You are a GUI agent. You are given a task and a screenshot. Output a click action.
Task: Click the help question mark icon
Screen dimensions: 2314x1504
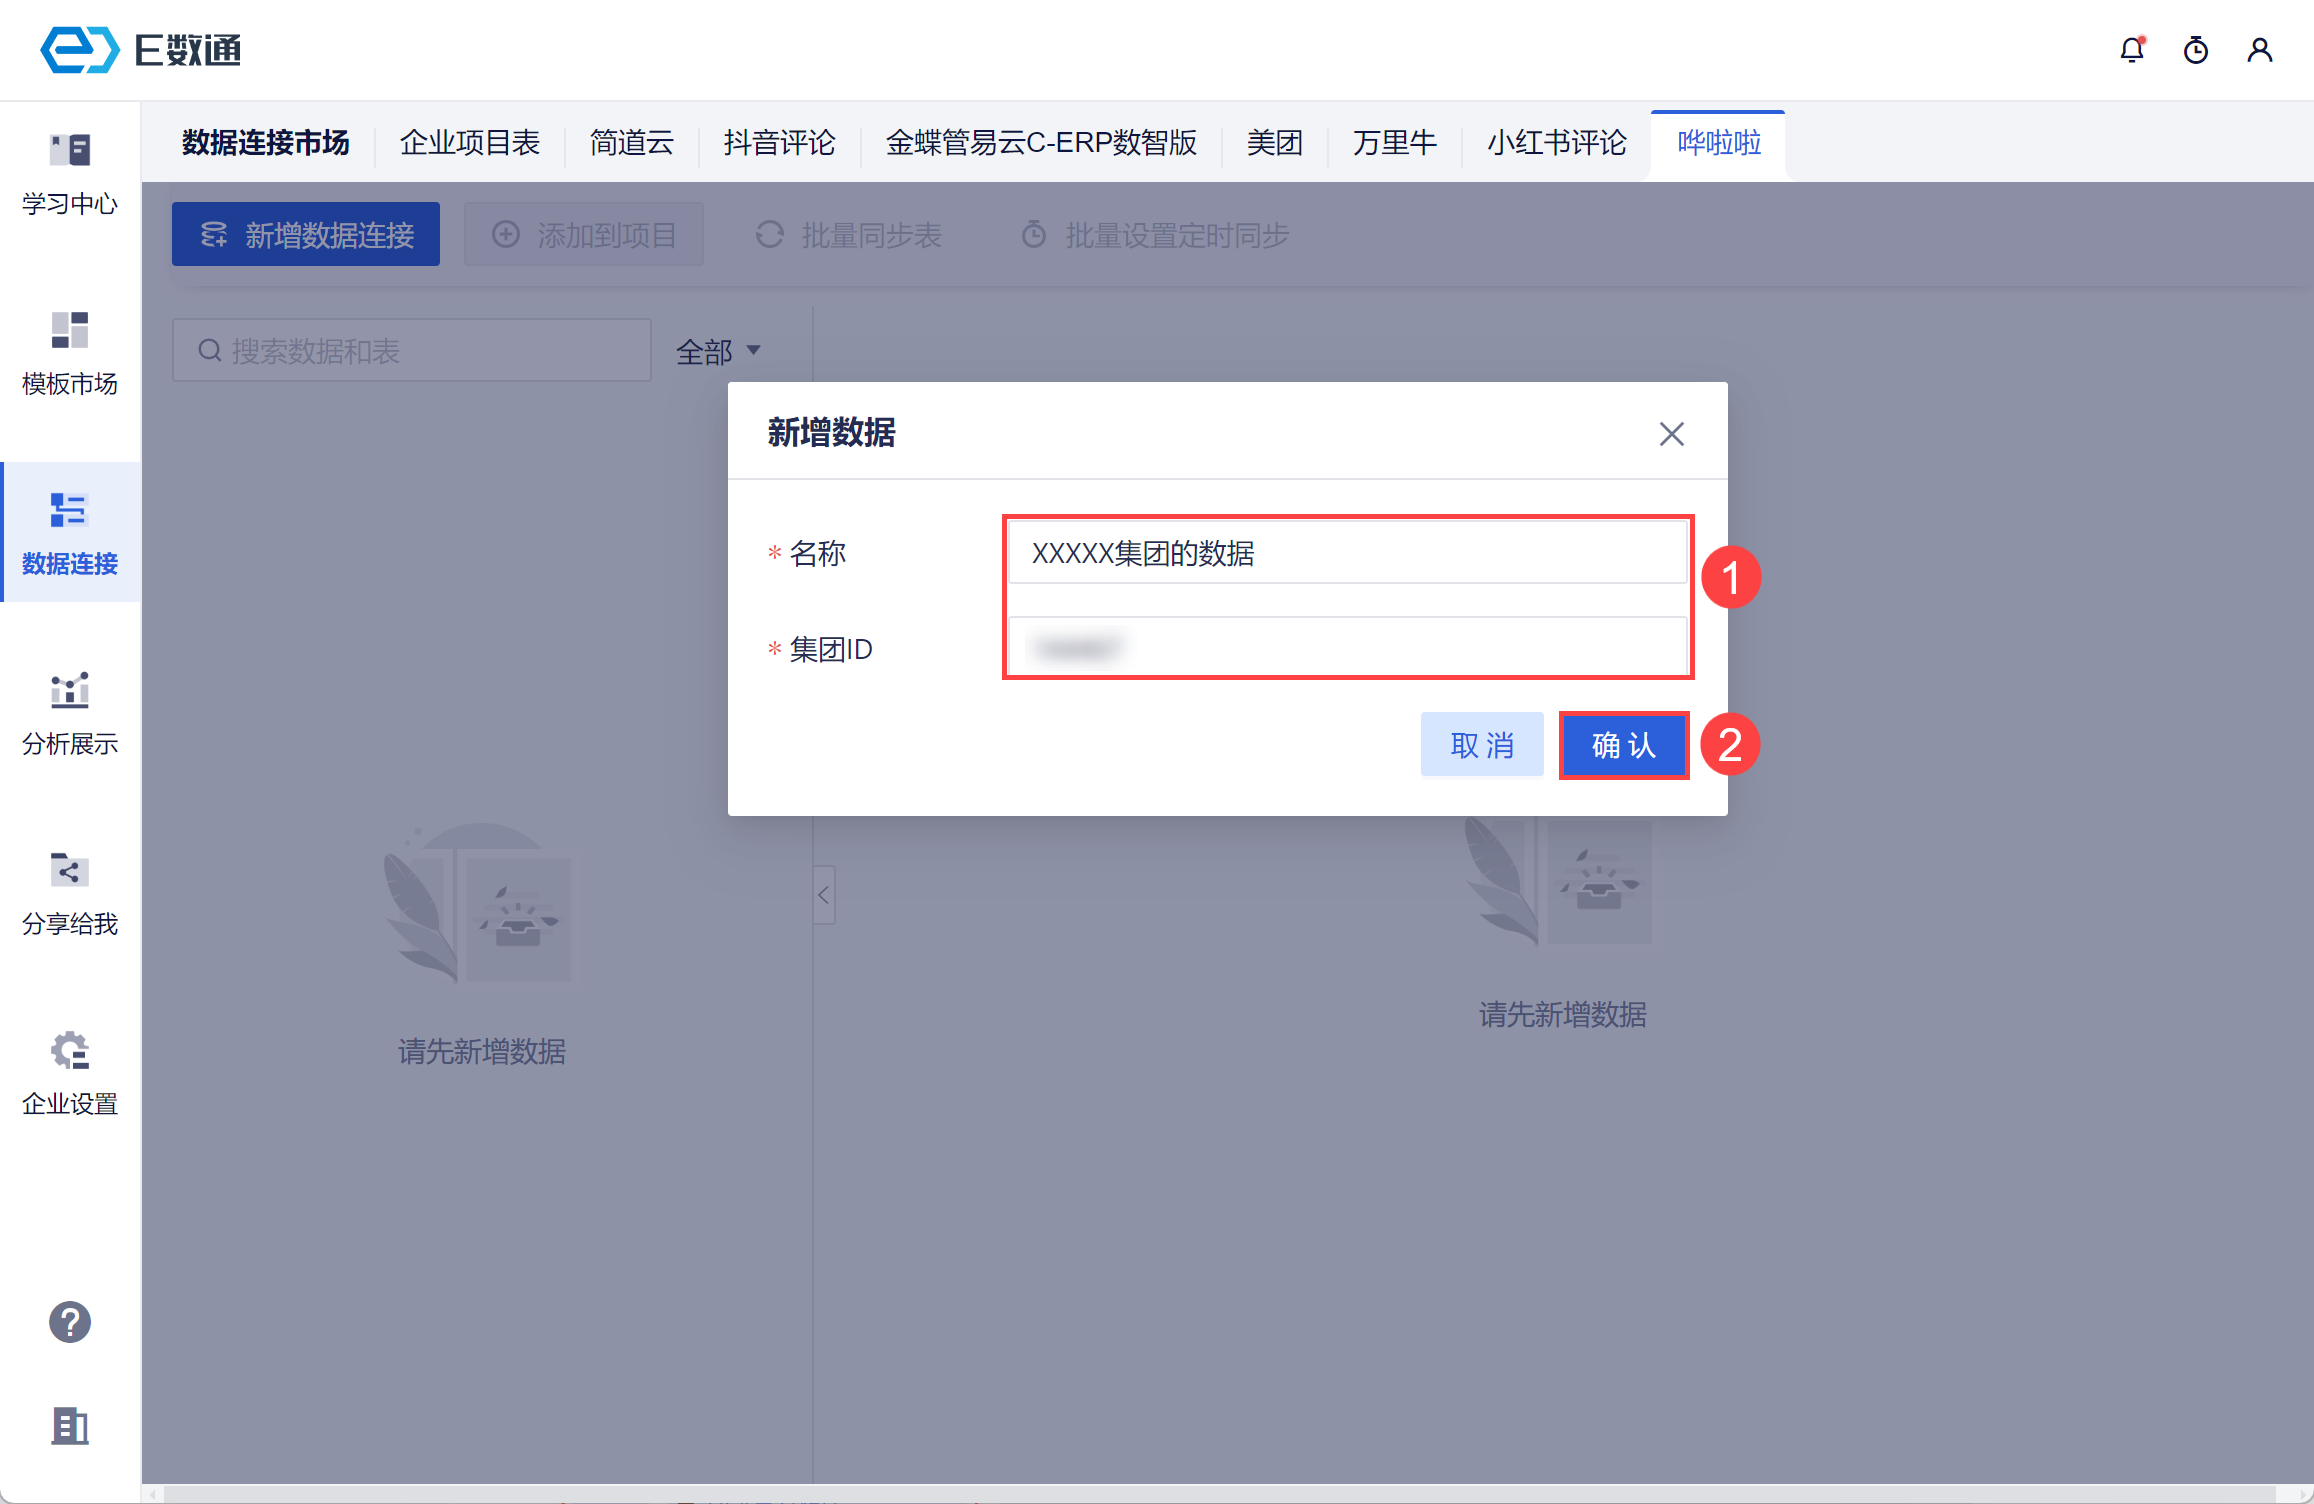[70, 1322]
